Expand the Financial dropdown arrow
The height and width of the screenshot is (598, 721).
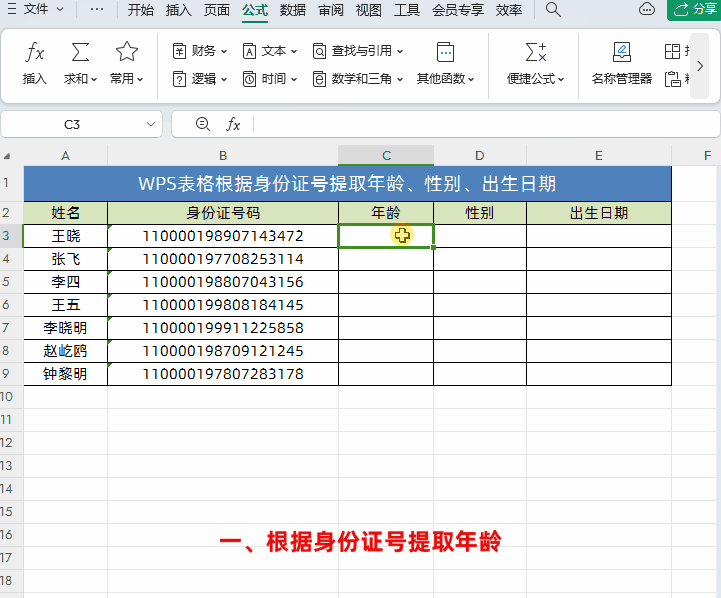click(224, 51)
